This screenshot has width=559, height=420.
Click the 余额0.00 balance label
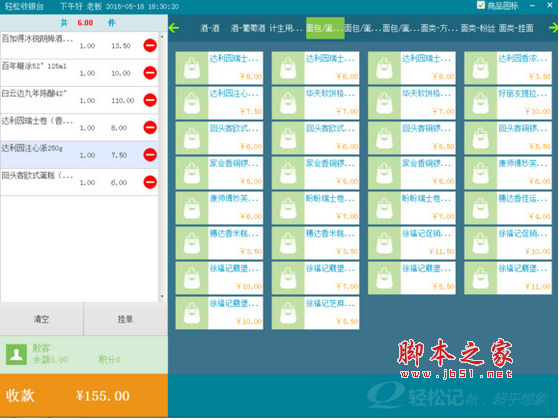pos(50,359)
